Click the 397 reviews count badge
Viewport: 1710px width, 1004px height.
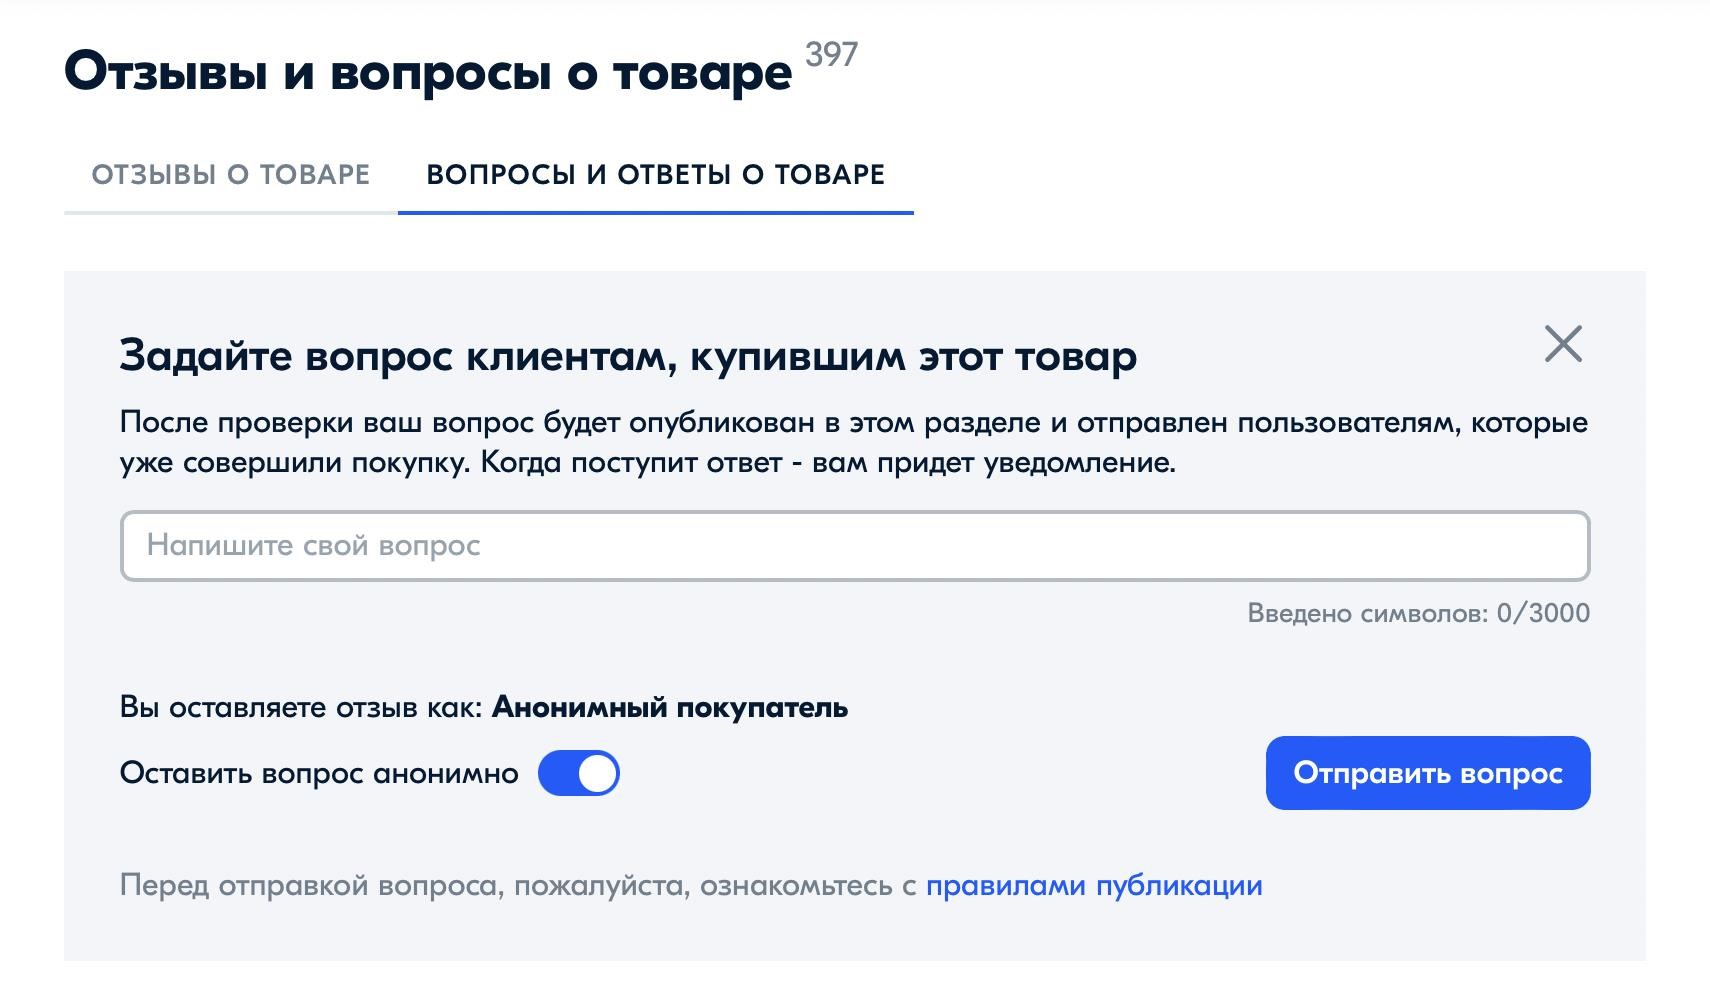coord(832,54)
